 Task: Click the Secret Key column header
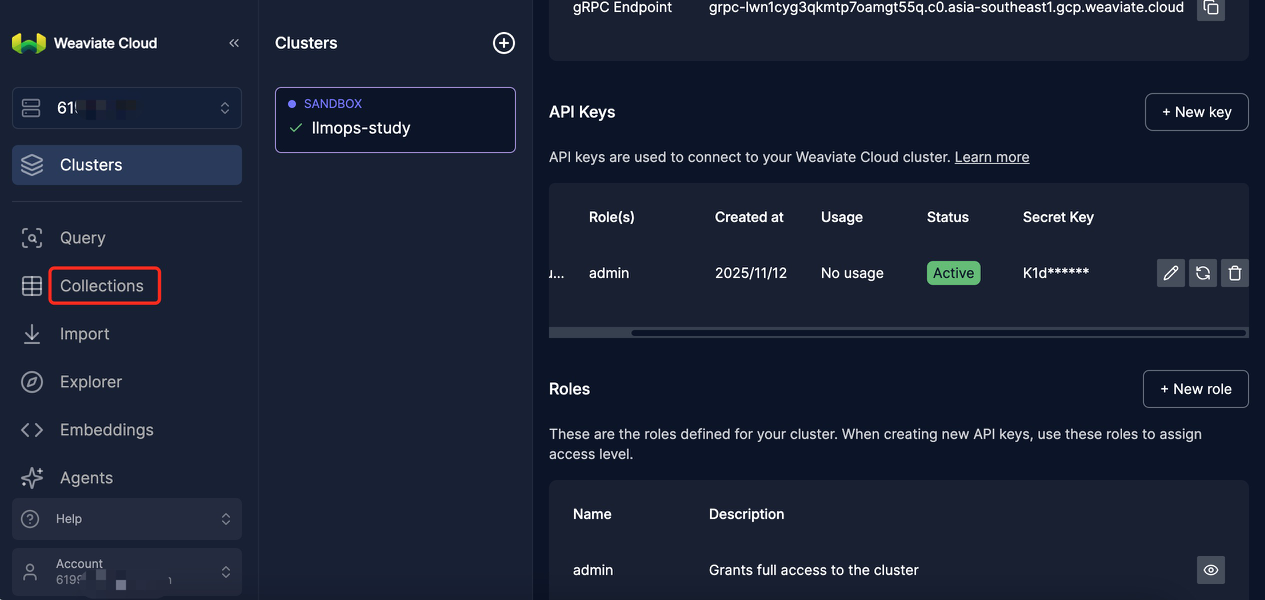point(1058,217)
